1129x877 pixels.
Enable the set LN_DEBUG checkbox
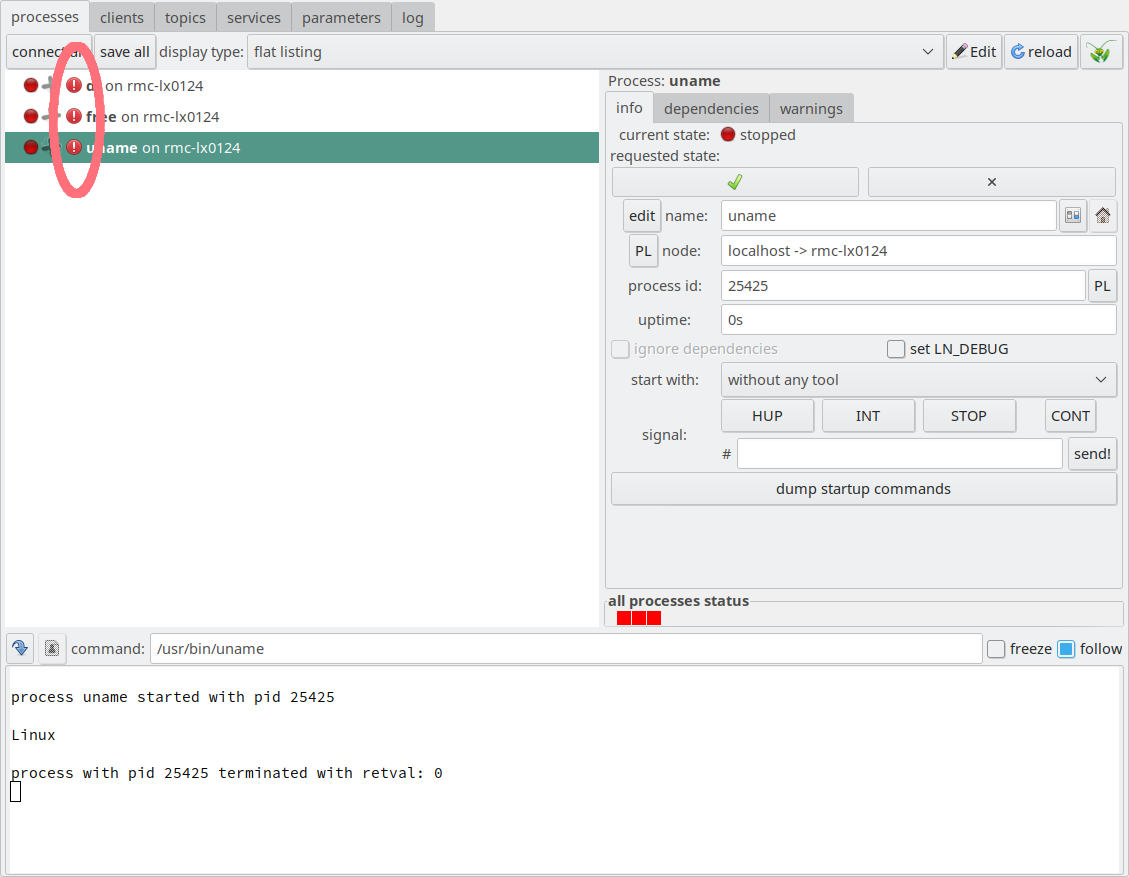pos(896,349)
